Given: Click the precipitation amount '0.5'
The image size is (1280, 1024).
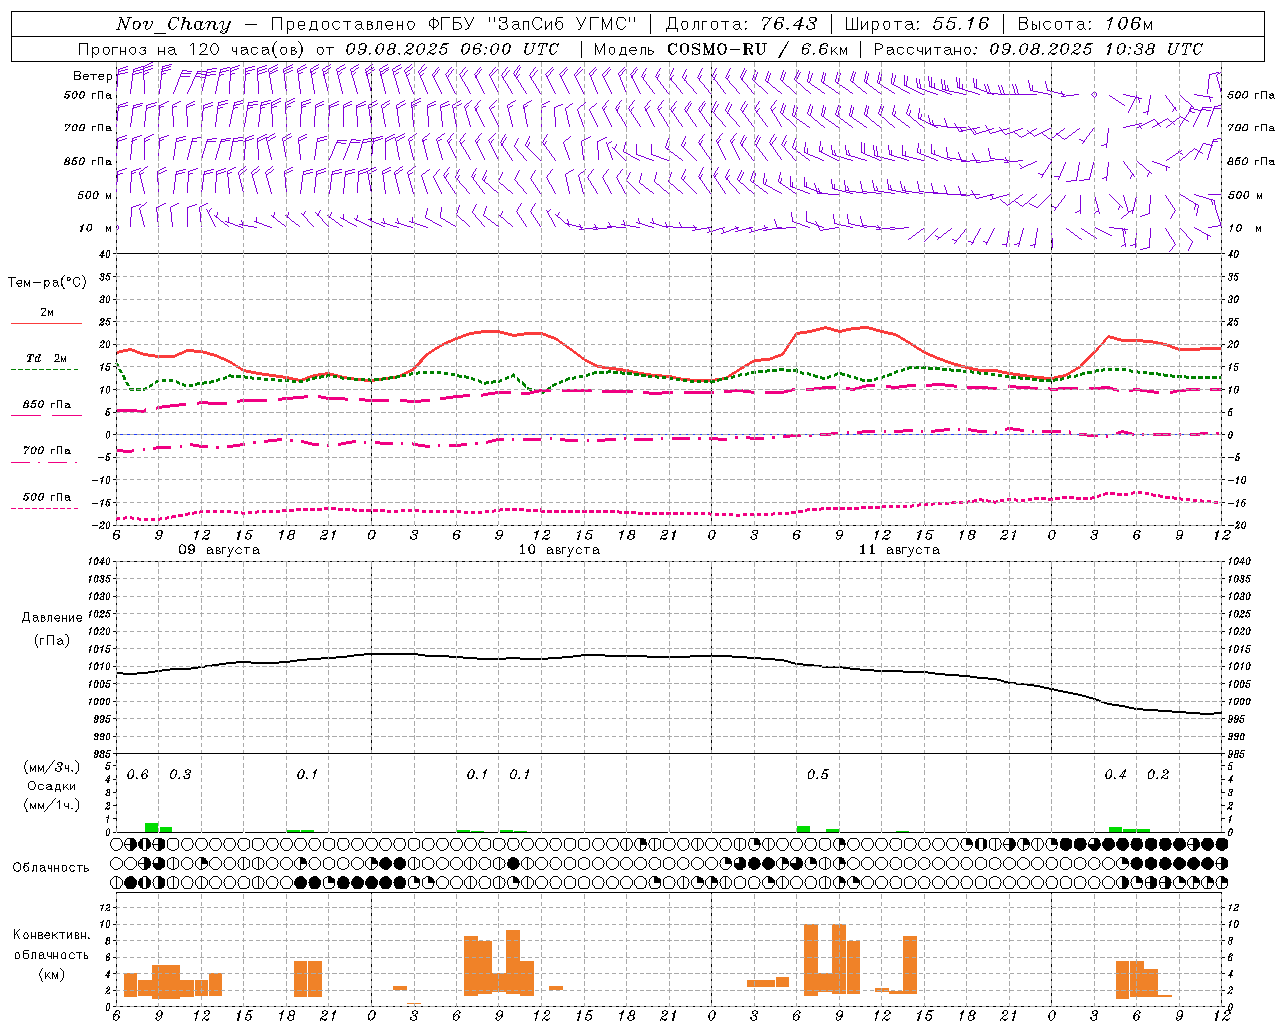Looking at the screenshot, I should tap(818, 775).
